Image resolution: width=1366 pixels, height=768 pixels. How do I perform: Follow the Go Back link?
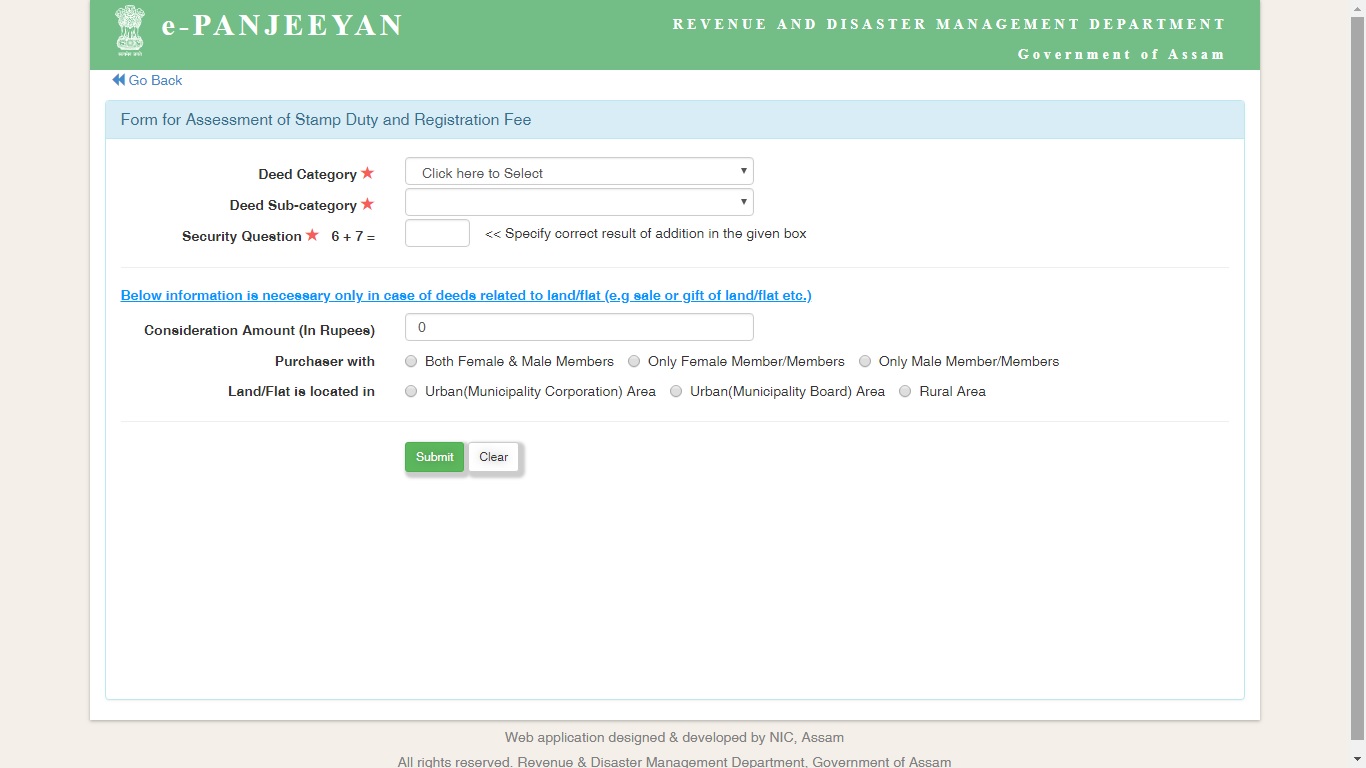pyautogui.click(x=155, y=80)
